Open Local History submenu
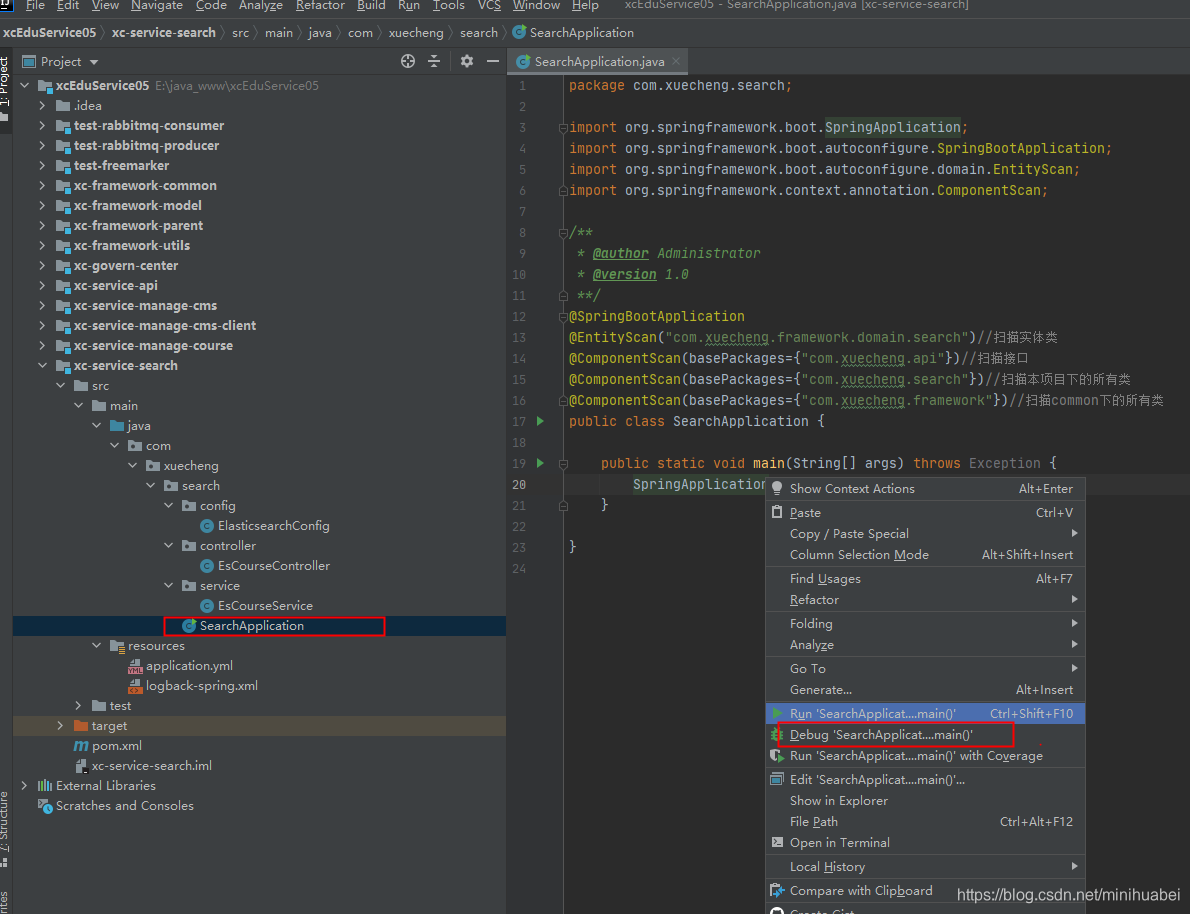The width and height of the screenshot is (1190, 914). tap(925, 867)
